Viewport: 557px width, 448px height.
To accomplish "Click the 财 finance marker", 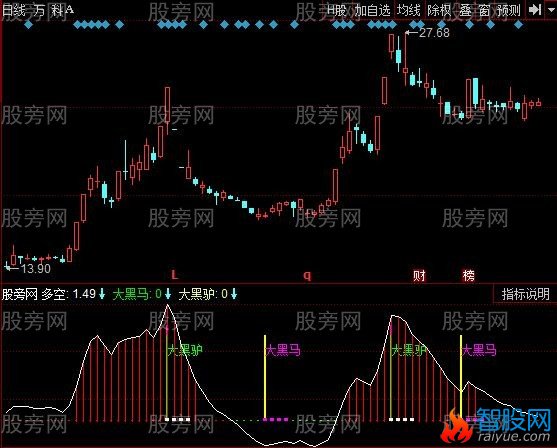I will point(419,275).
